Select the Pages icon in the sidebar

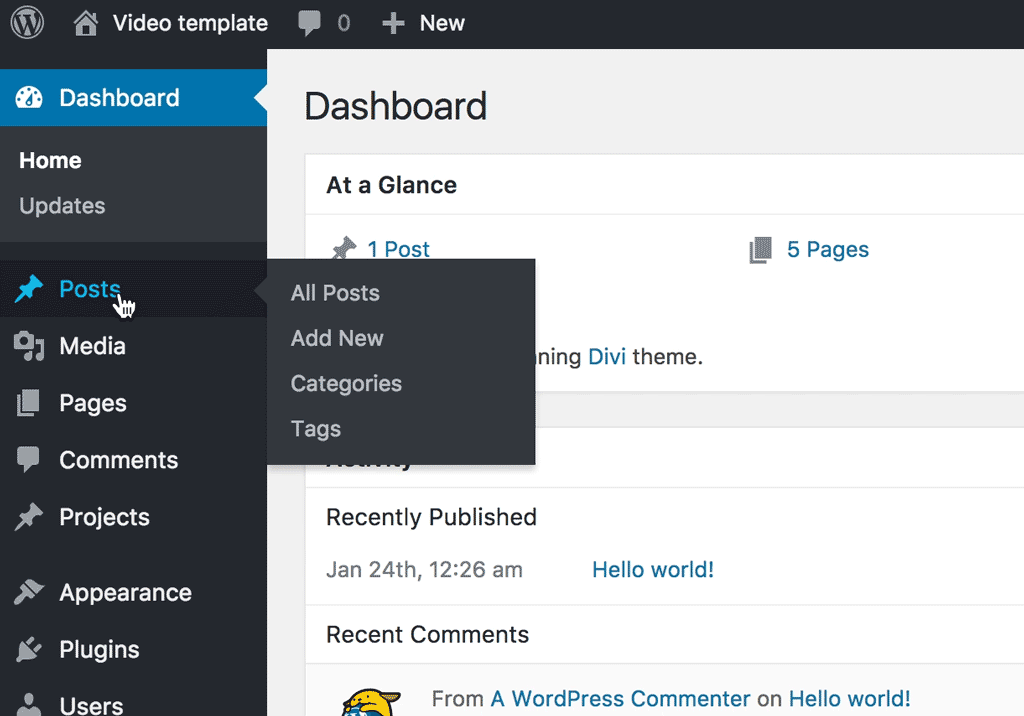[x=29, y=403]
